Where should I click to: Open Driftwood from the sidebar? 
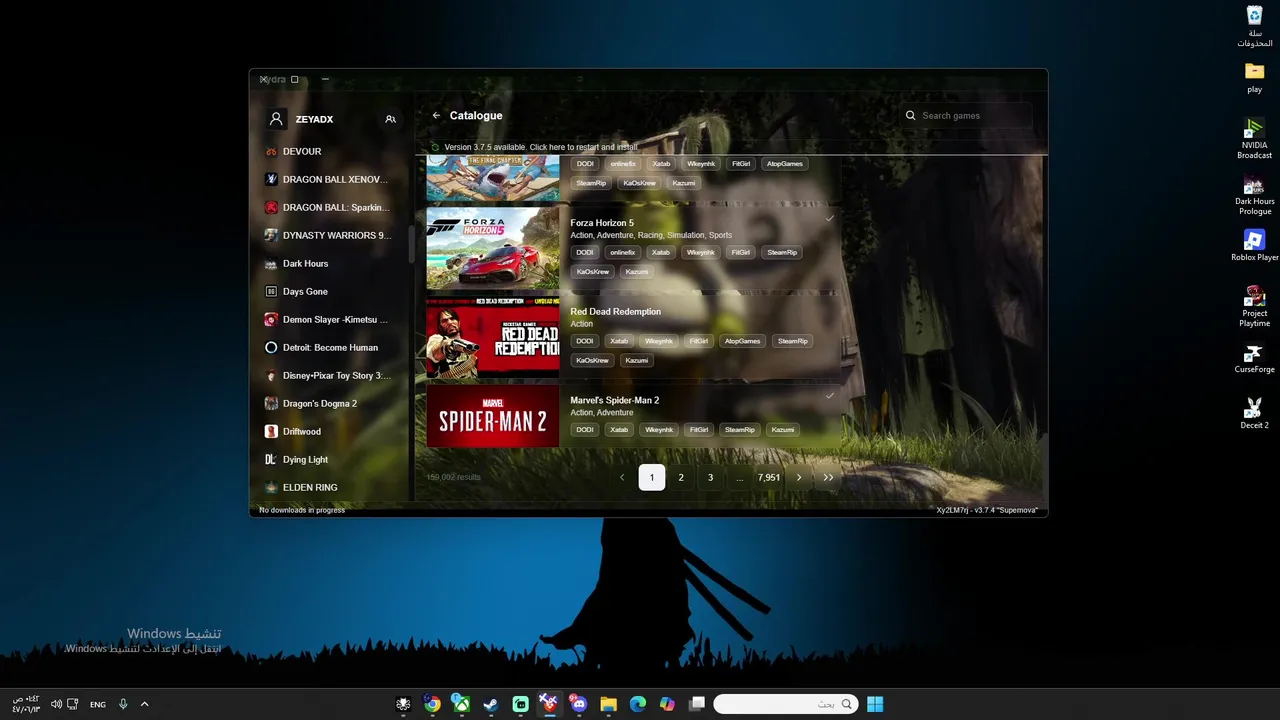point(330,432)
